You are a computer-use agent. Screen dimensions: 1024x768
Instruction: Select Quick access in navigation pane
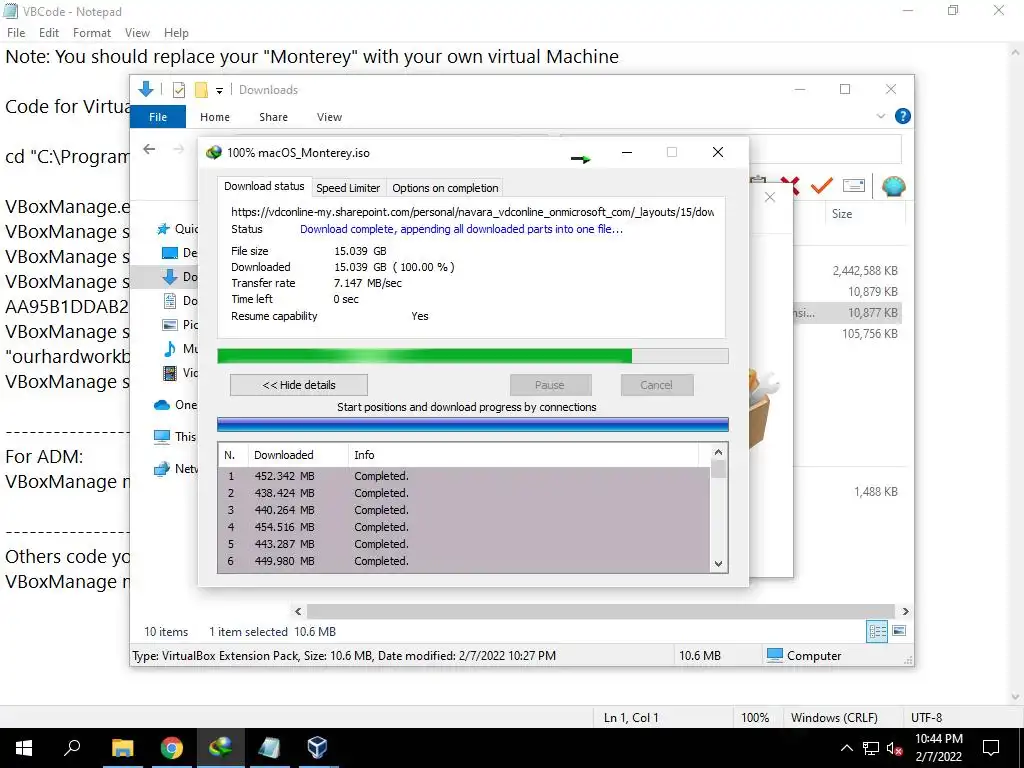(176, 229)
